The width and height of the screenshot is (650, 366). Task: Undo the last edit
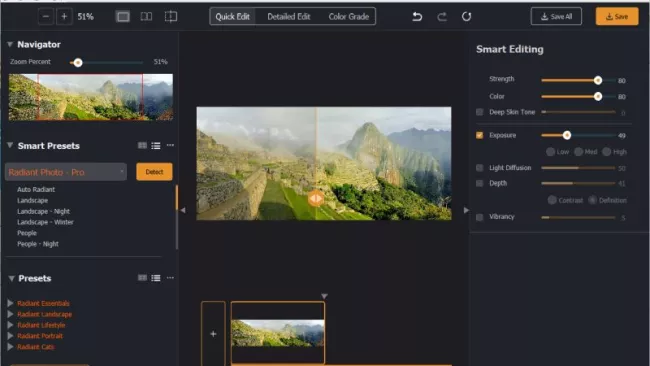(417, 17)
